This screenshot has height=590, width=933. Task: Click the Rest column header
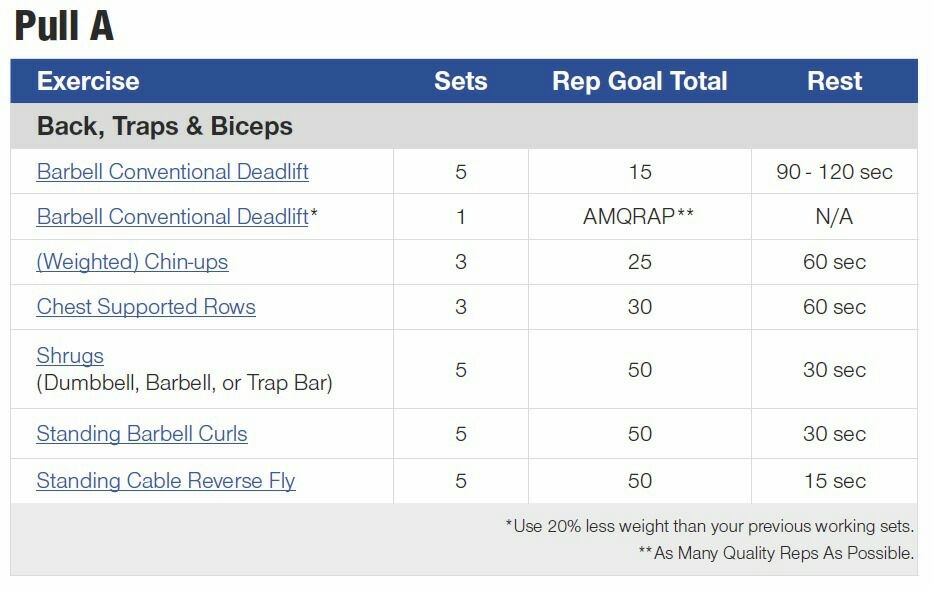834,81
